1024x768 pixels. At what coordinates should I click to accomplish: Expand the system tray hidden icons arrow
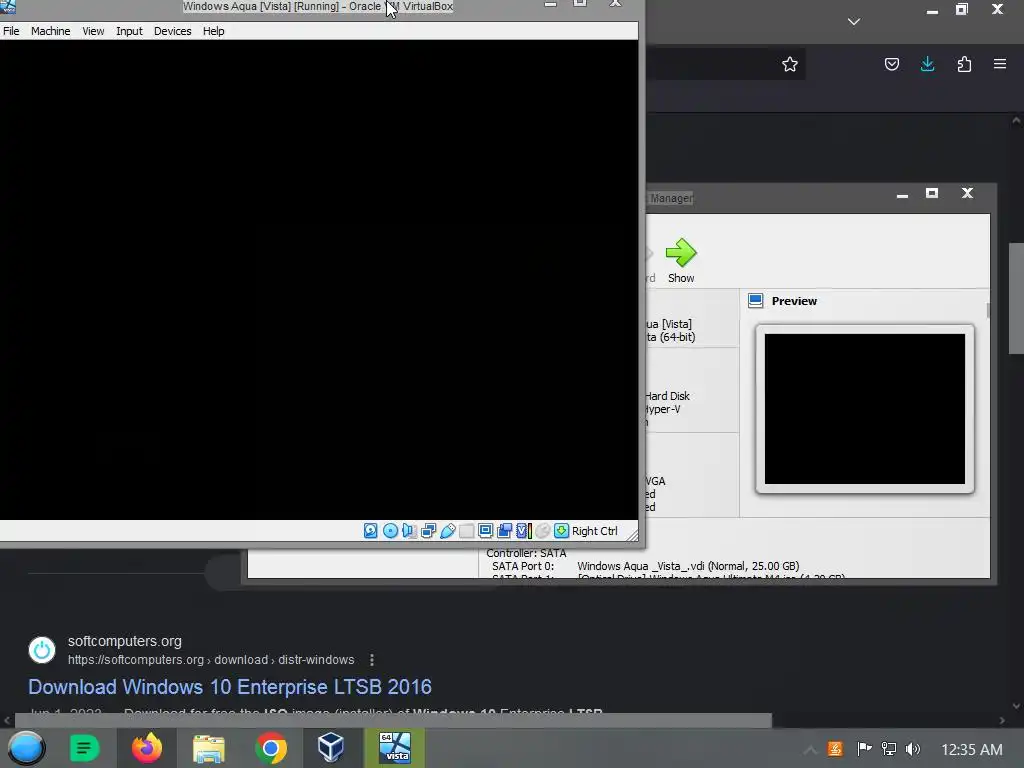810,749
